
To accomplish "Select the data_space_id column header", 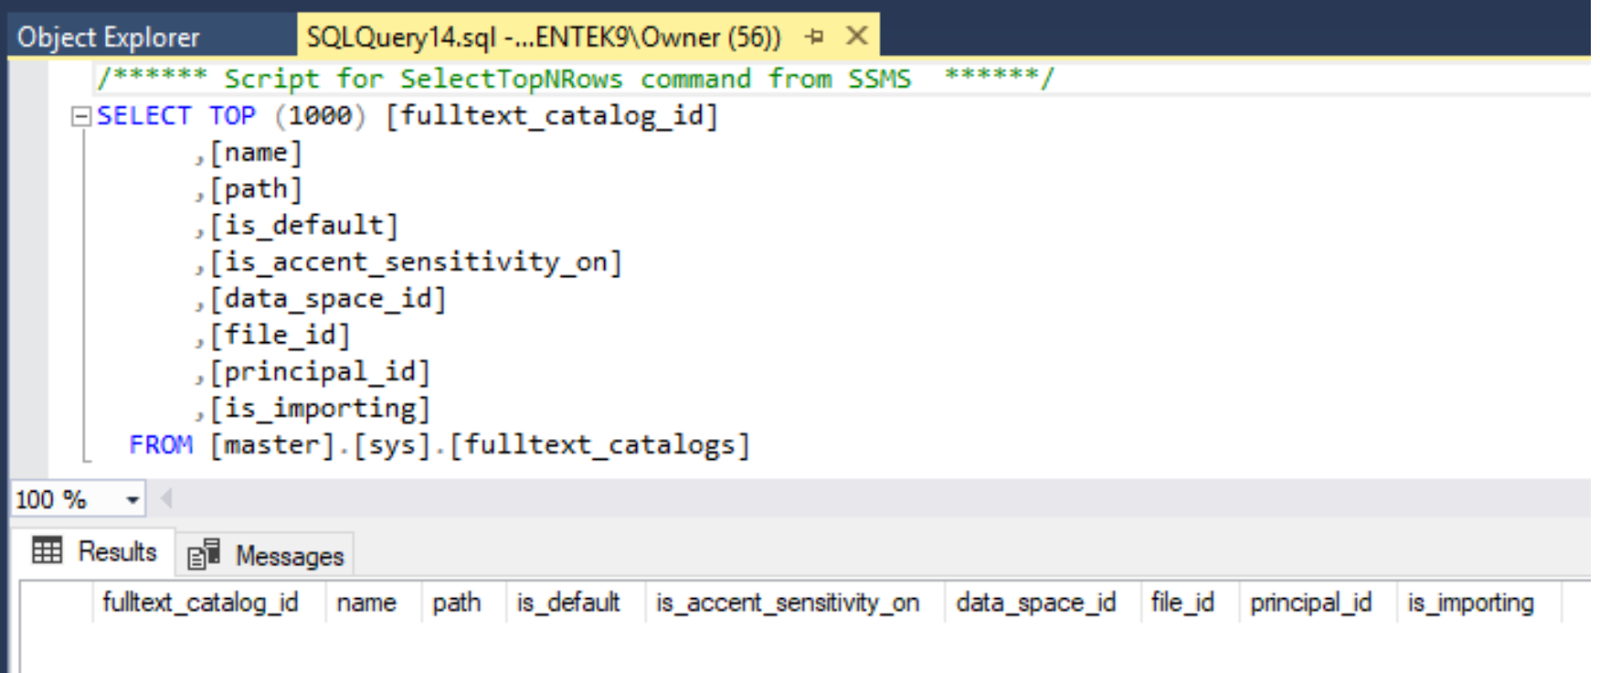I will pos(1042,603).
